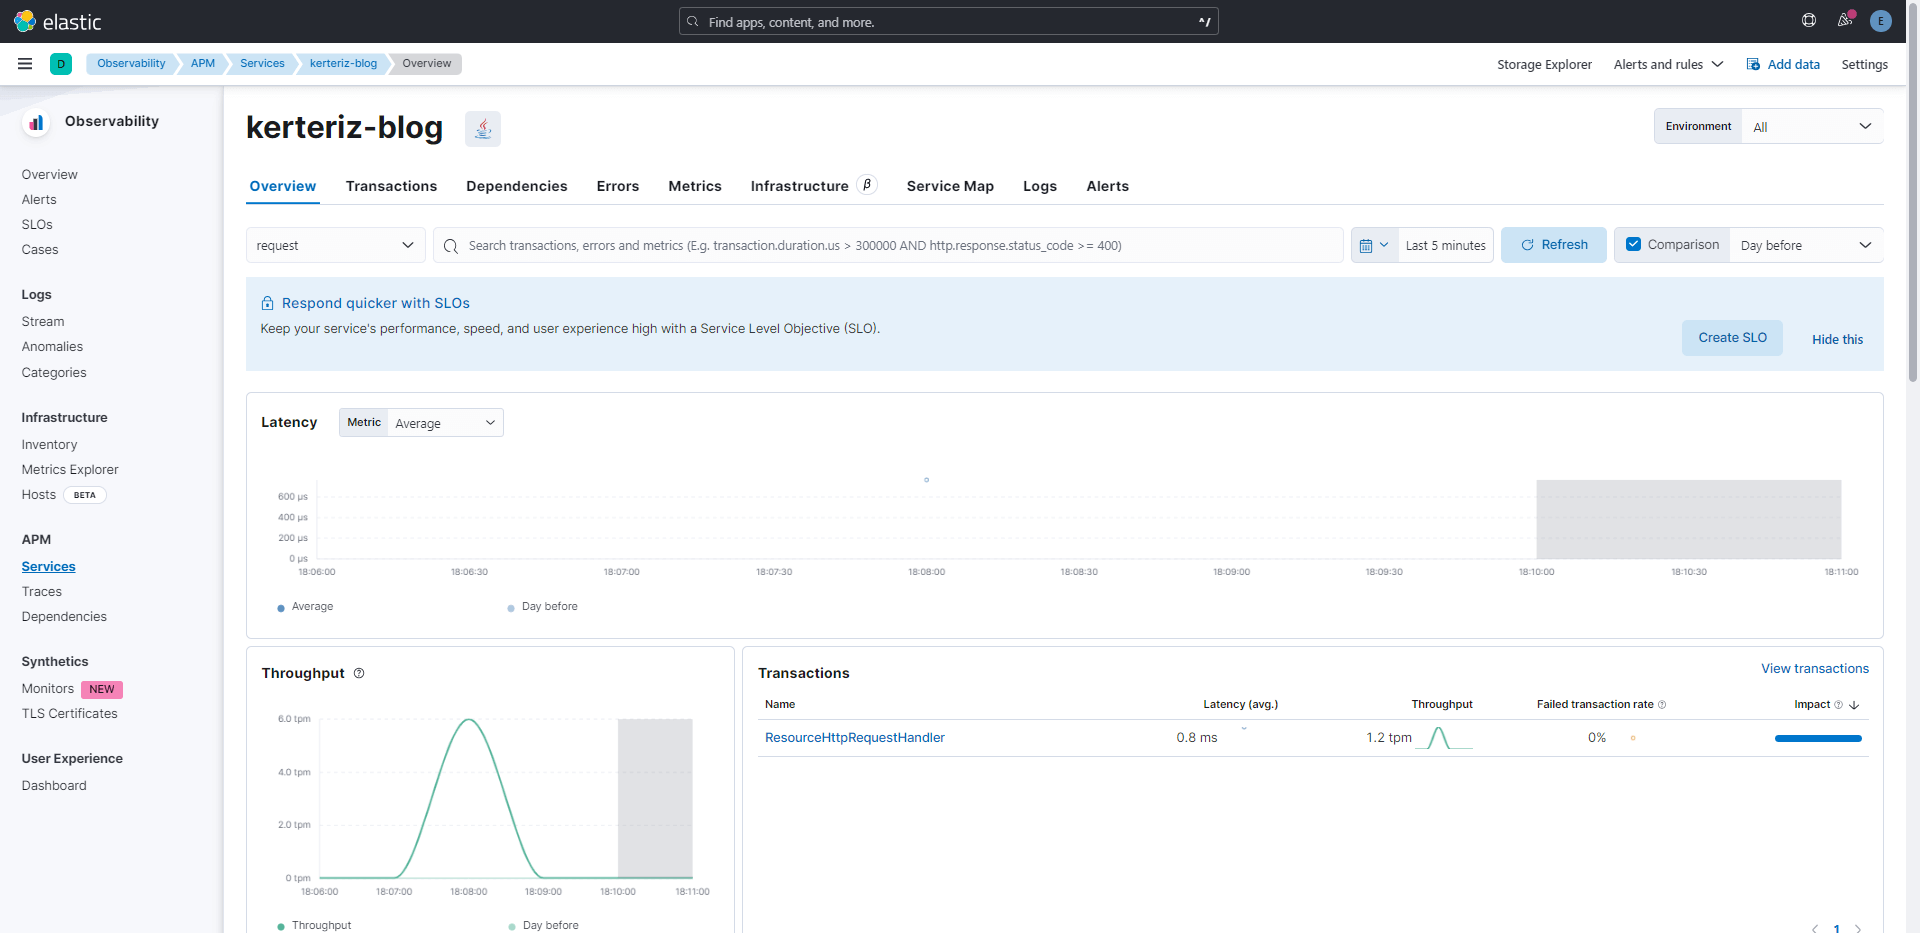Click the Observability breadcrumb
The height and width of the screenshot is (933, 1920).
pyautogui.click(x=131, y=63)
